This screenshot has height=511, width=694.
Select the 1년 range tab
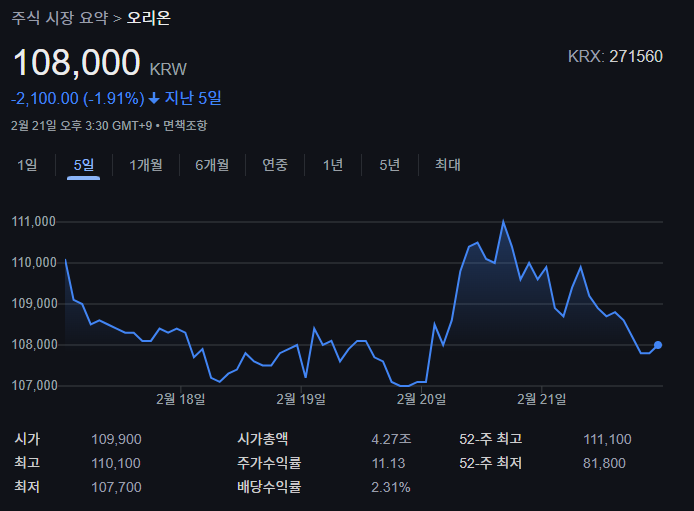(x=333, y=165)
